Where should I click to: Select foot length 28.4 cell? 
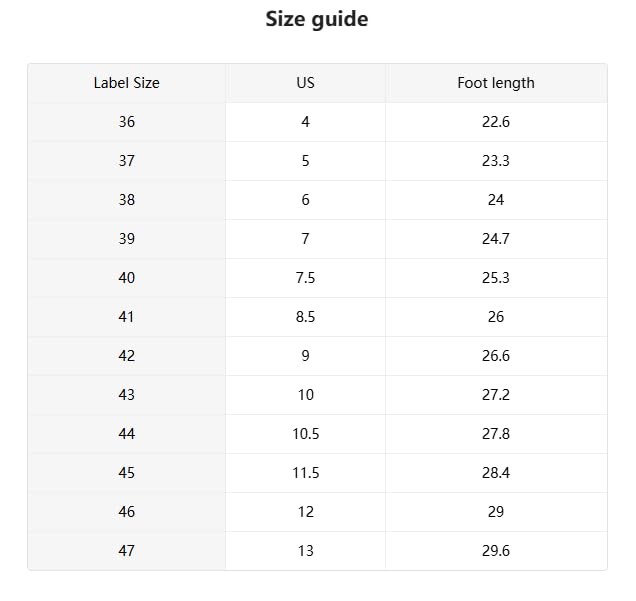click(496, 473)
